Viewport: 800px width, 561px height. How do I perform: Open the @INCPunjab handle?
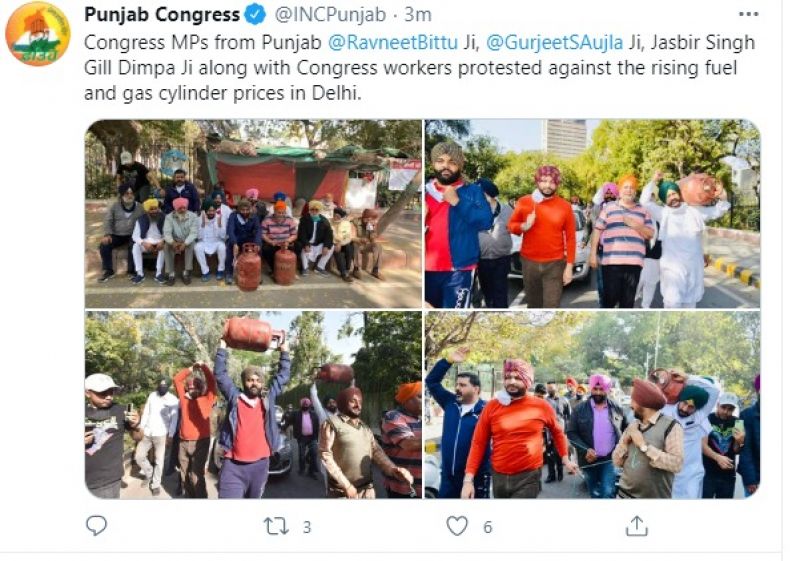tap(331, 15)
